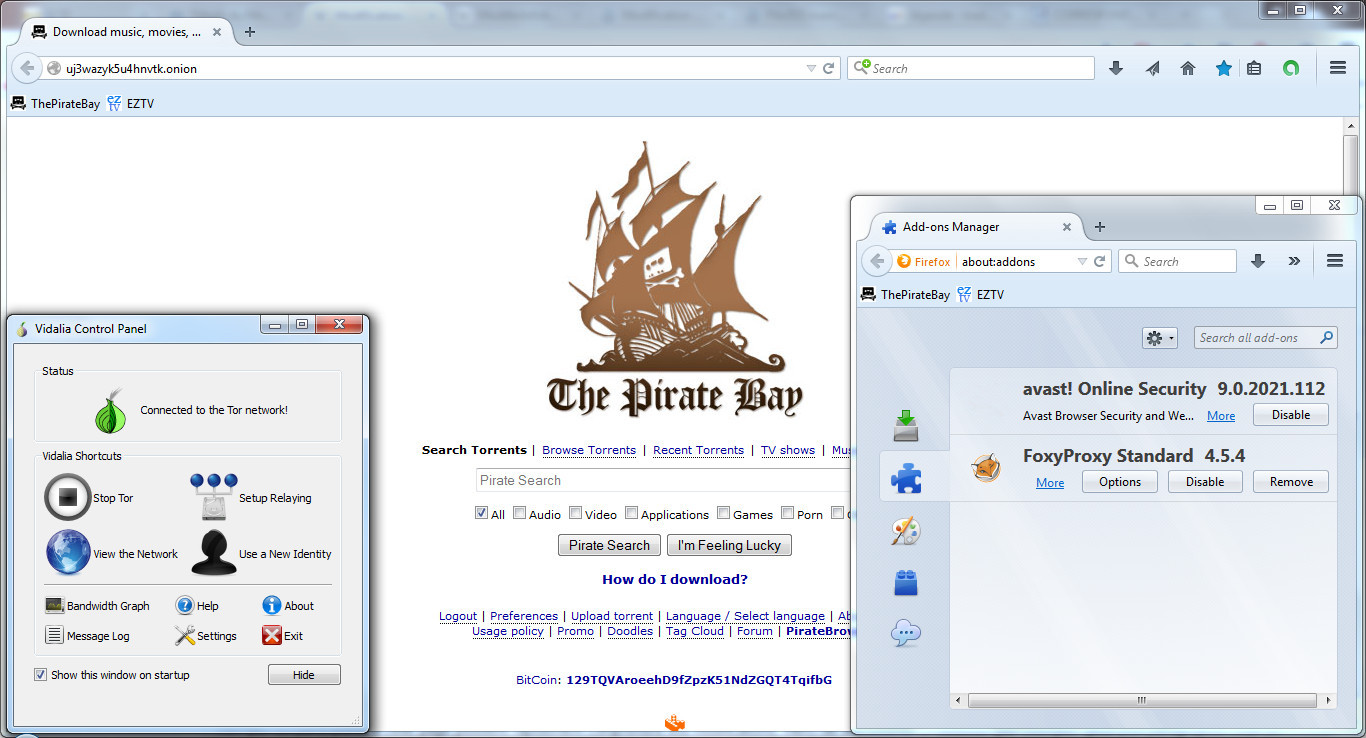Open EZTV bookmark in main browser
1366x738 pixels.
coord(130,103)
